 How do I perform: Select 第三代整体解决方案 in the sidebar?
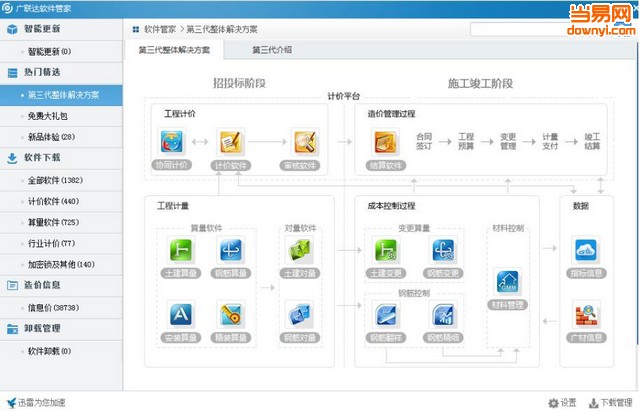point(61,95)
